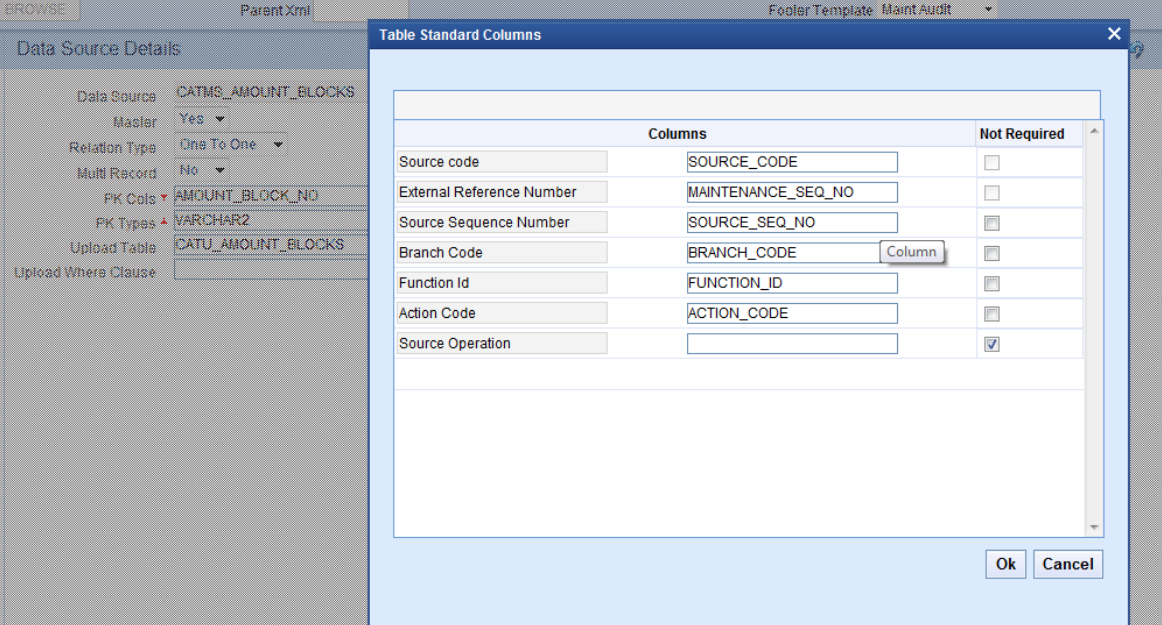Select the 'Source Sequence Number' label cell
This screenshot has width=1162, height=625.
click(502, 222)
